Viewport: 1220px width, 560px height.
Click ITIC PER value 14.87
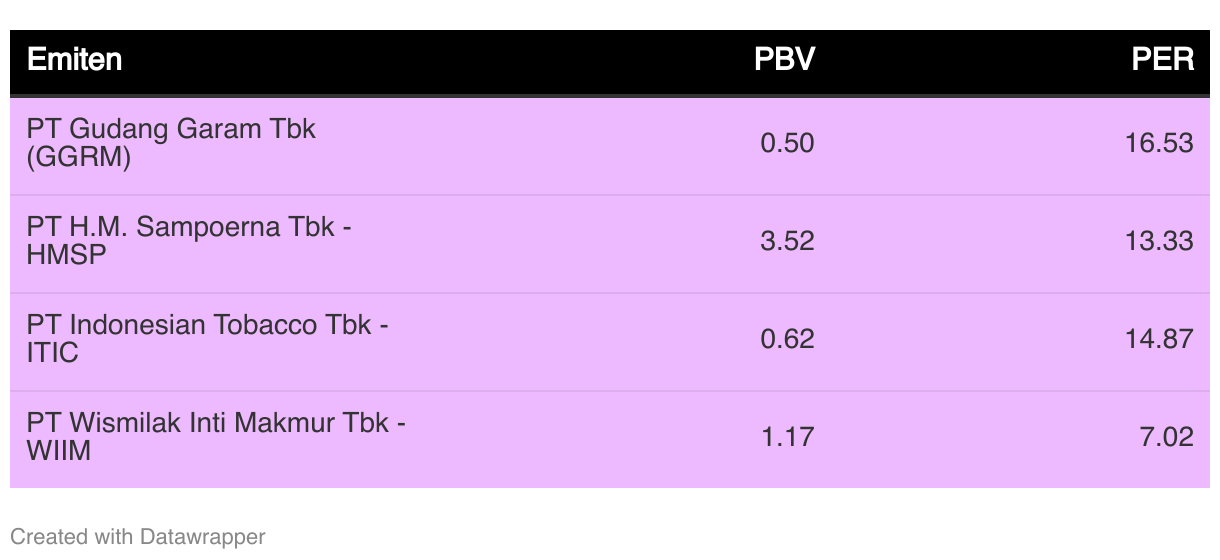(x=1159, y=339)
